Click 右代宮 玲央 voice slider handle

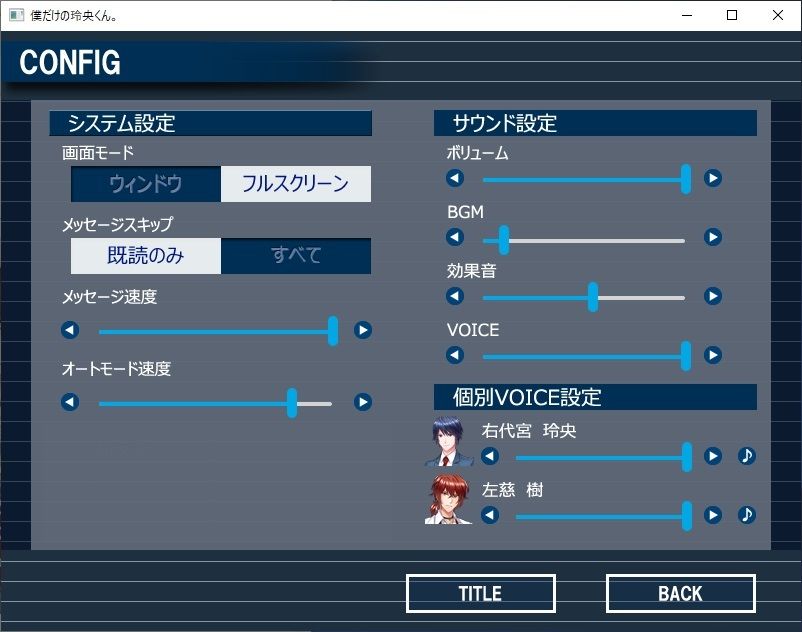pos(687,457)
